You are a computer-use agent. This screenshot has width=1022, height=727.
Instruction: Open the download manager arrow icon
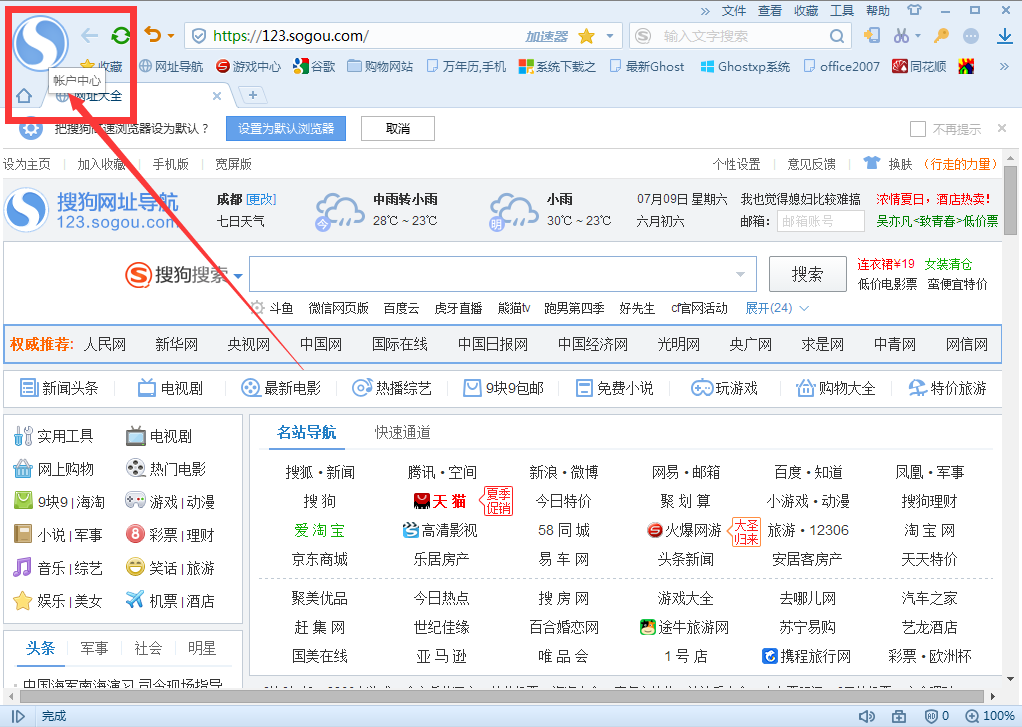[x=1005, y=36]
